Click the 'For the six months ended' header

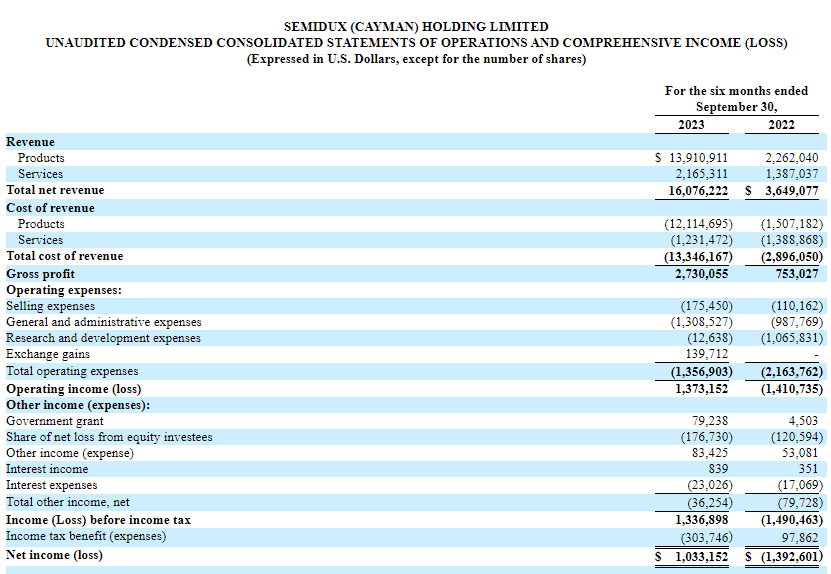[736, 91]
